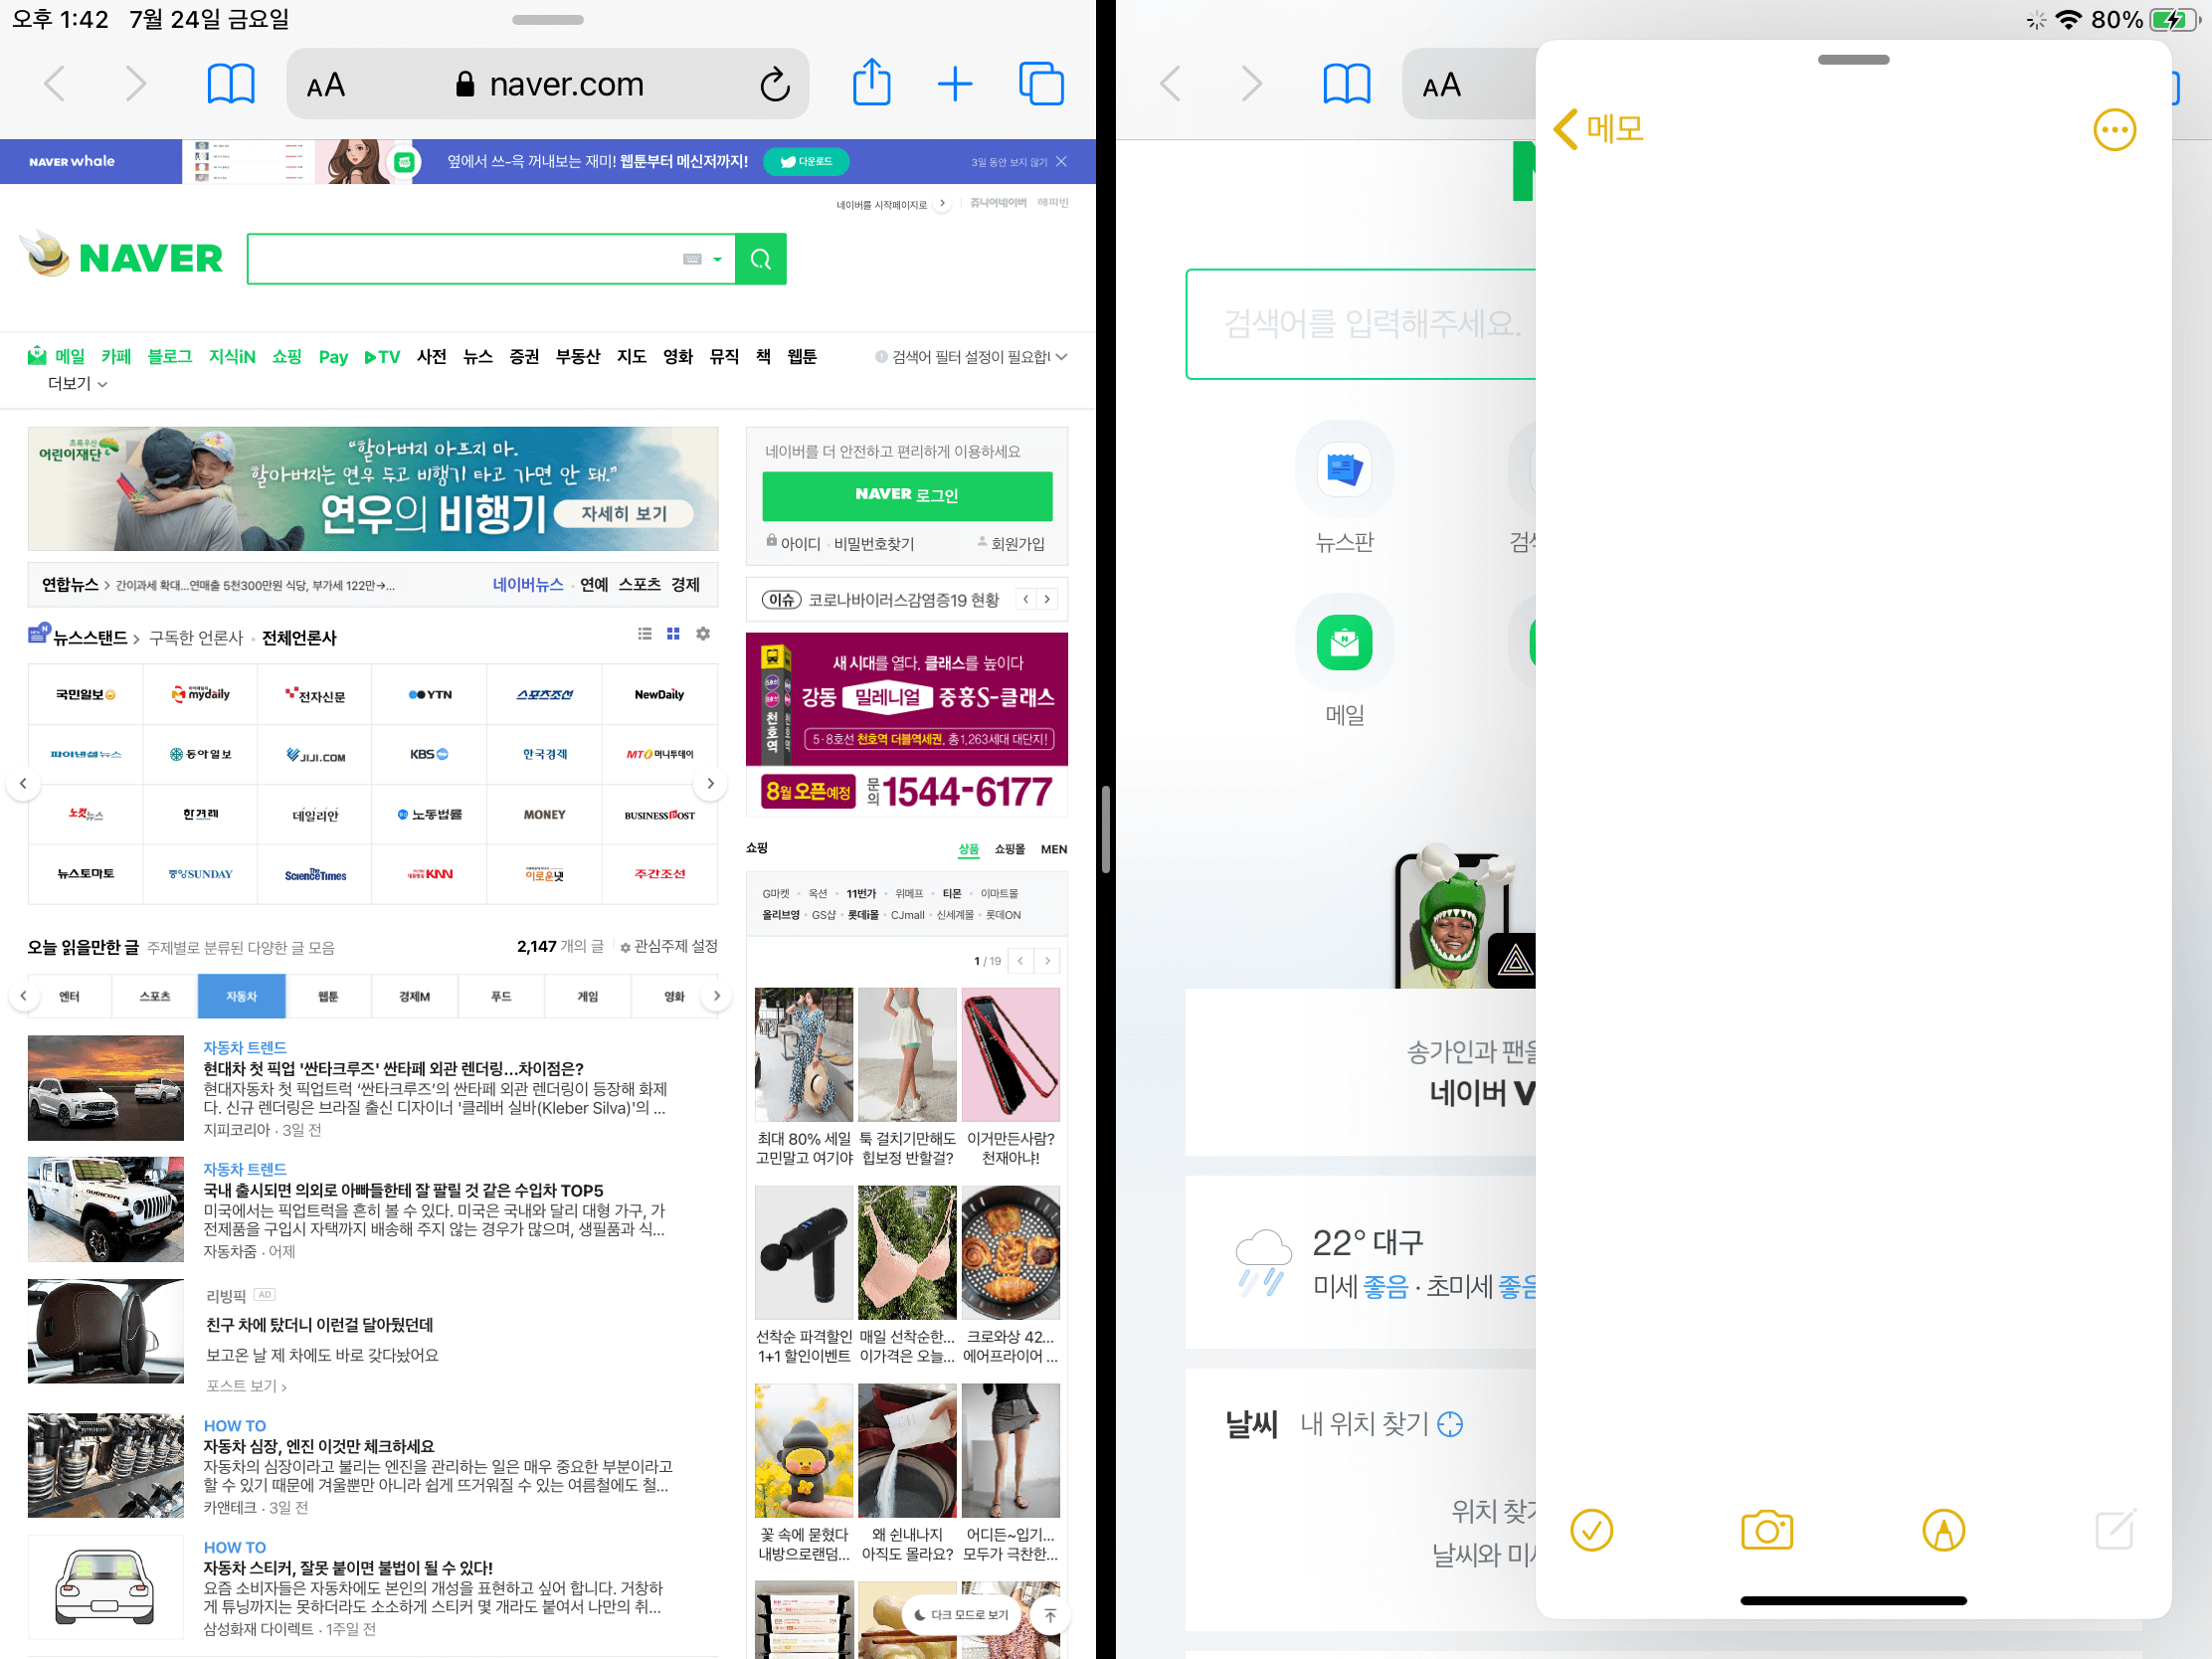Tap the Notes checklist icon

pyautogui.click(x=1591, y=1530)
